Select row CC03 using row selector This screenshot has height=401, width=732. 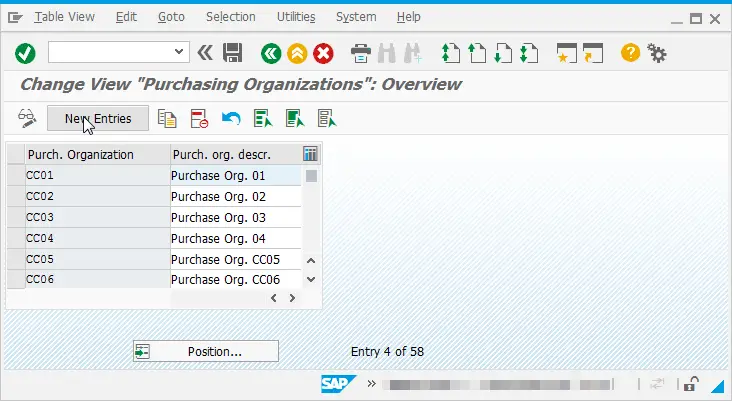coord(15,218)
